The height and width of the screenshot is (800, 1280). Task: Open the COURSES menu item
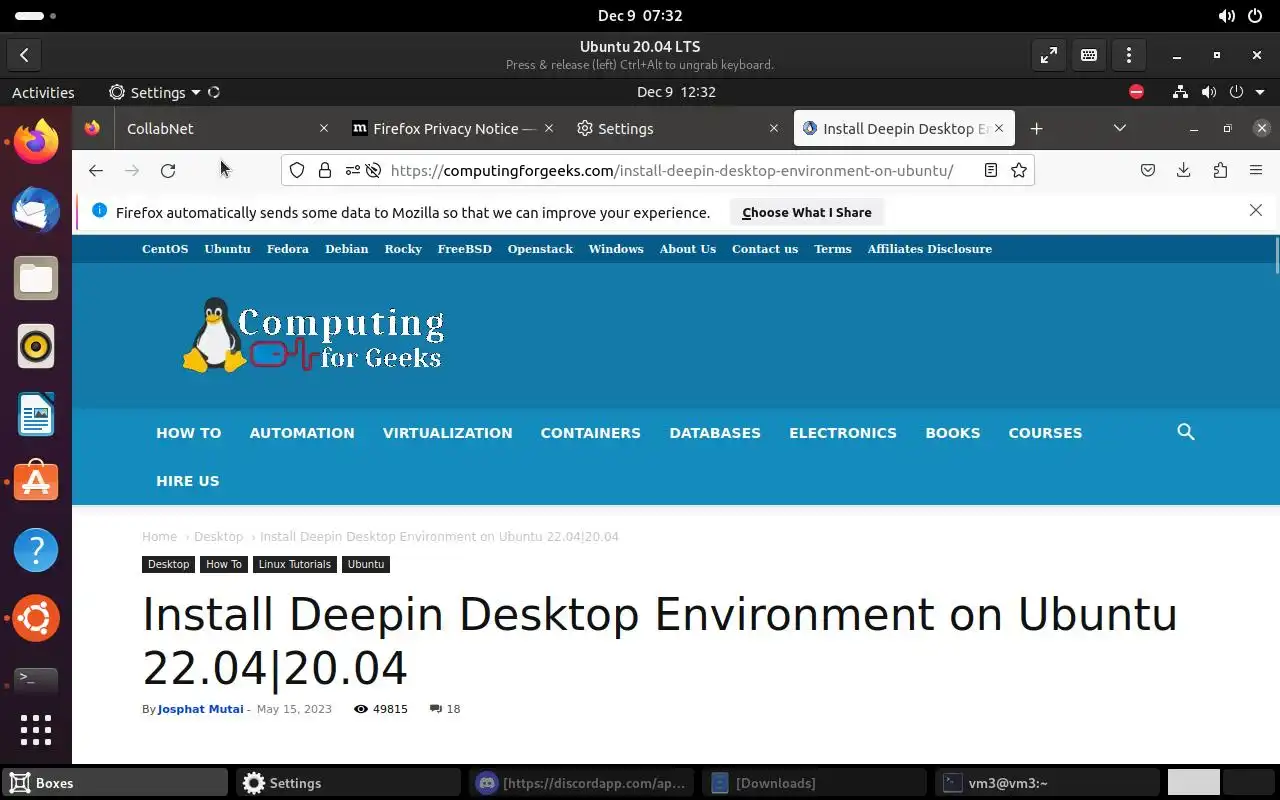coord(1045,433)
